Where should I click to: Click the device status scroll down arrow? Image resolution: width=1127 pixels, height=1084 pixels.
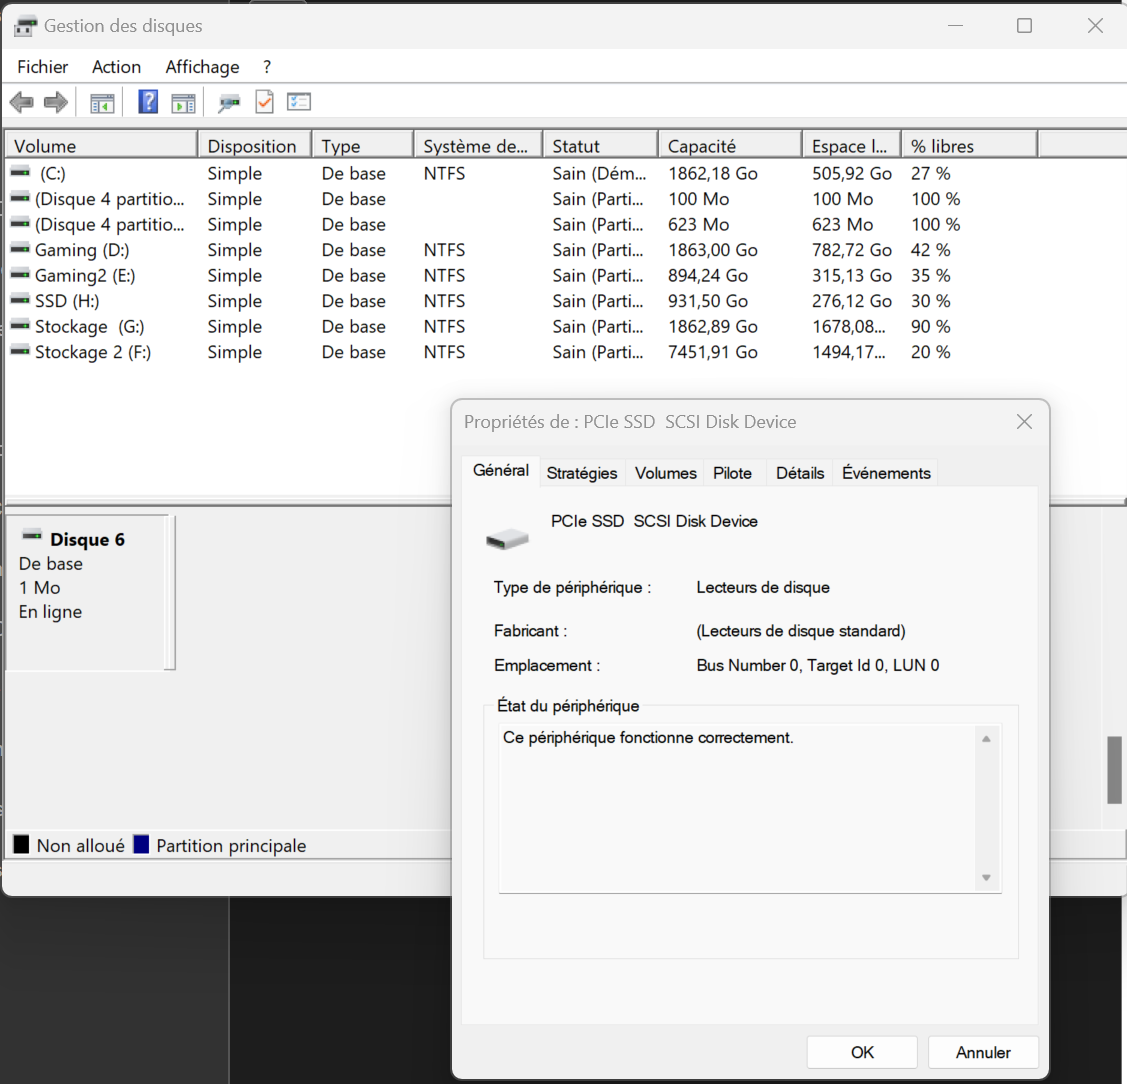986,878
